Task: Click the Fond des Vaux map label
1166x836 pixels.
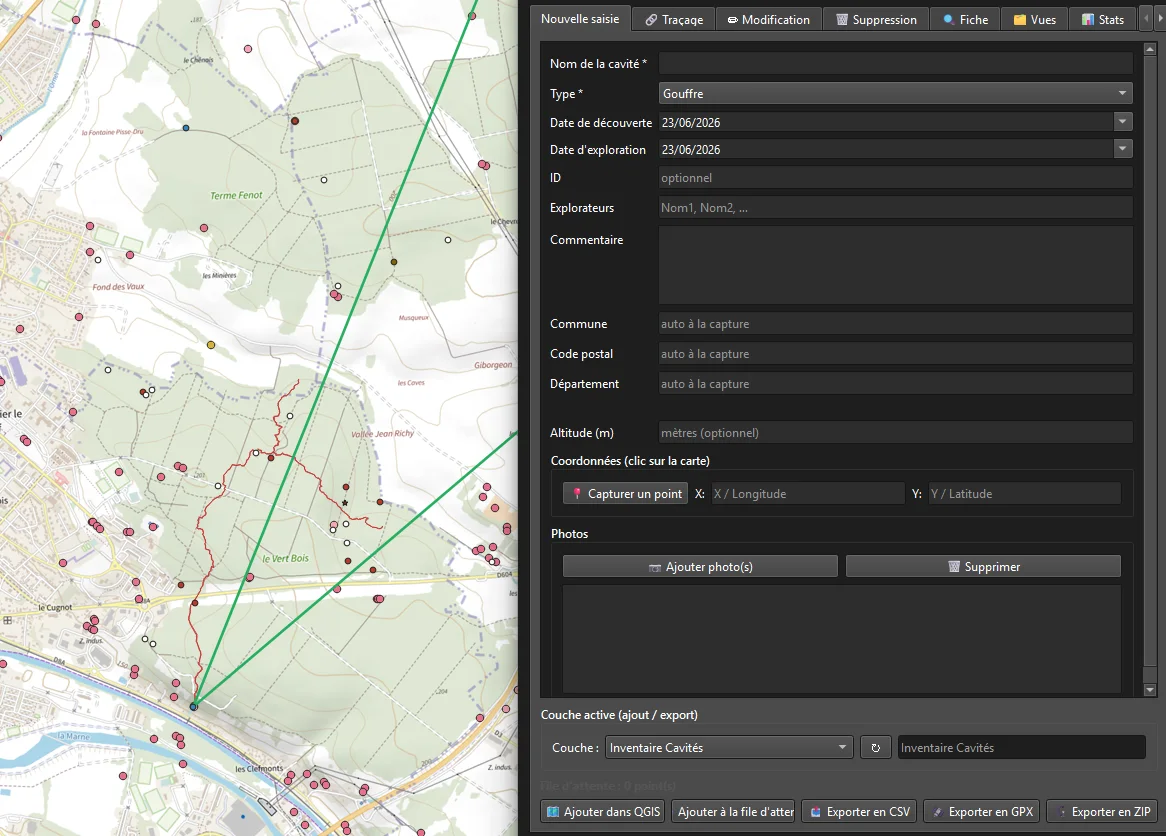Action: (118, 286)
